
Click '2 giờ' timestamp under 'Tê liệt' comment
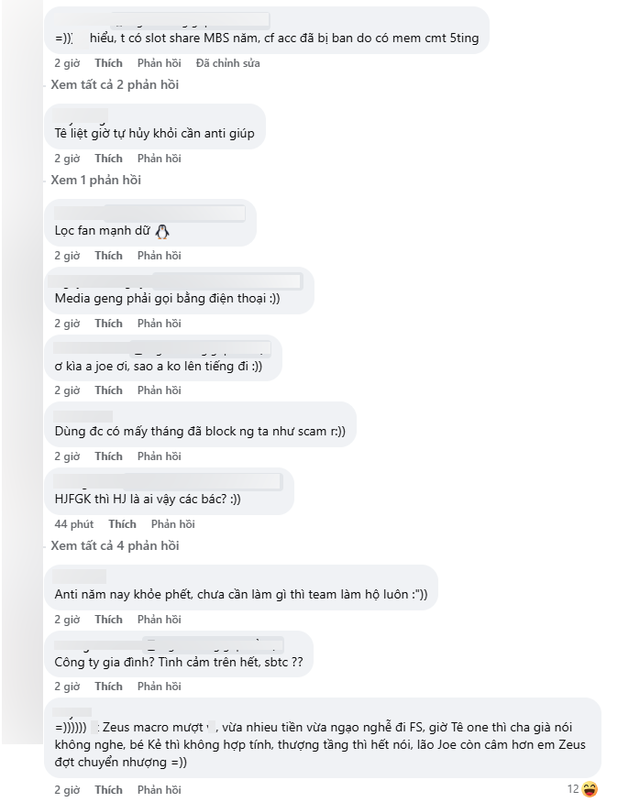(x=67, y=159)
